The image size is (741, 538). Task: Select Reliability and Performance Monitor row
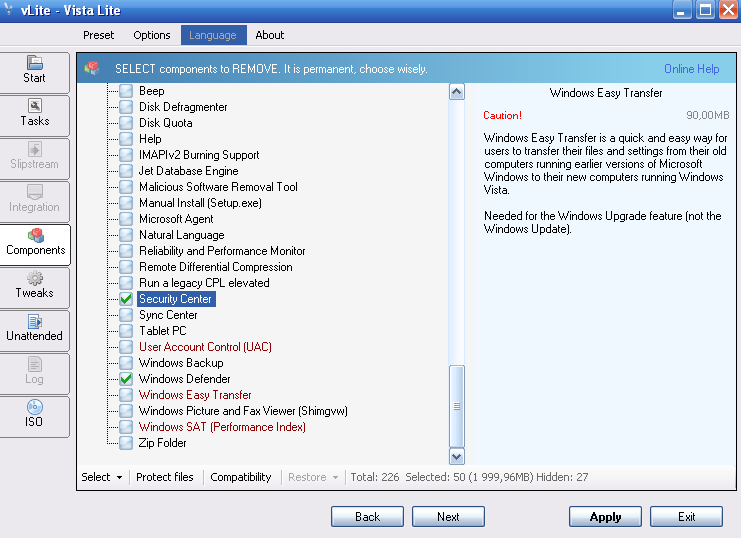(222, 251)
